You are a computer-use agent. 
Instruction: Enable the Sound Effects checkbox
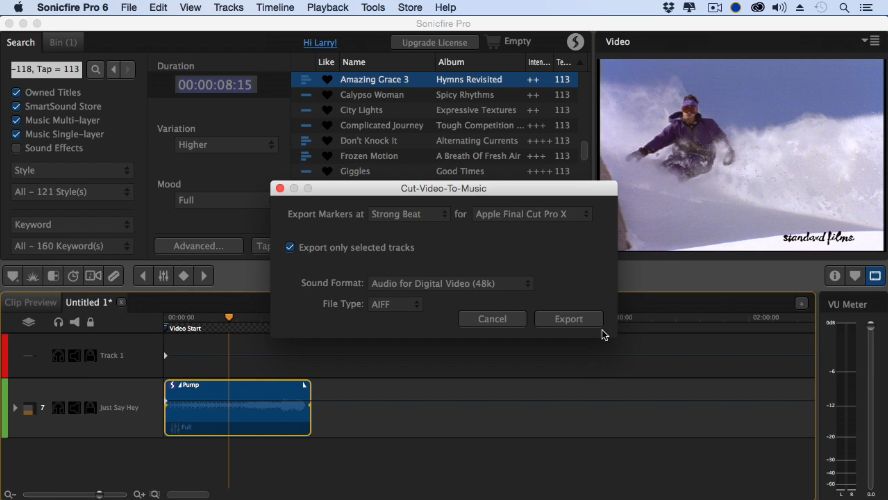coord(16,148)
